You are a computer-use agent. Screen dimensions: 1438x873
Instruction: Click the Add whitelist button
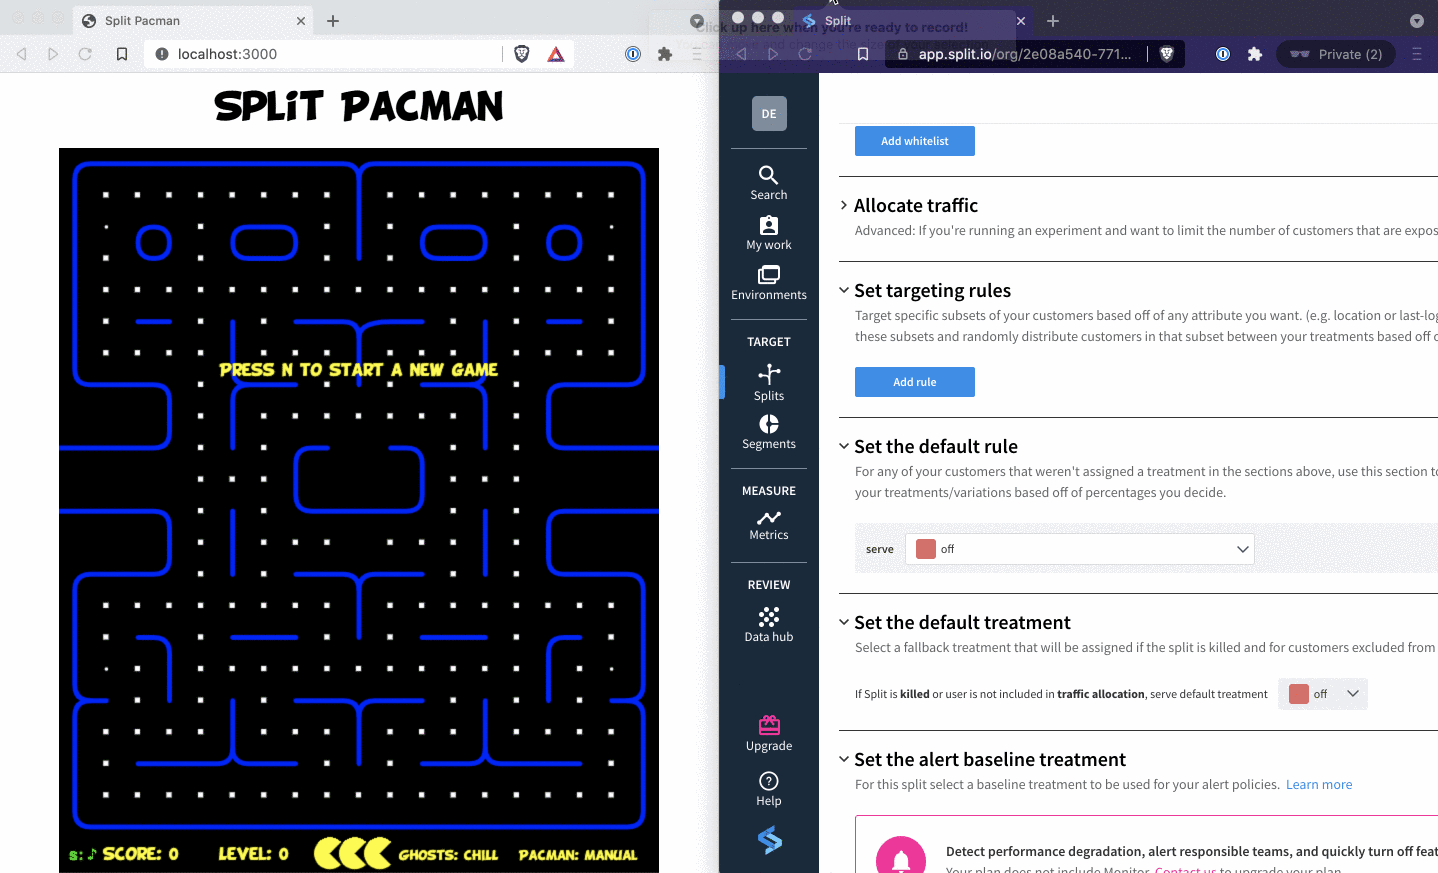coord(914,141)
